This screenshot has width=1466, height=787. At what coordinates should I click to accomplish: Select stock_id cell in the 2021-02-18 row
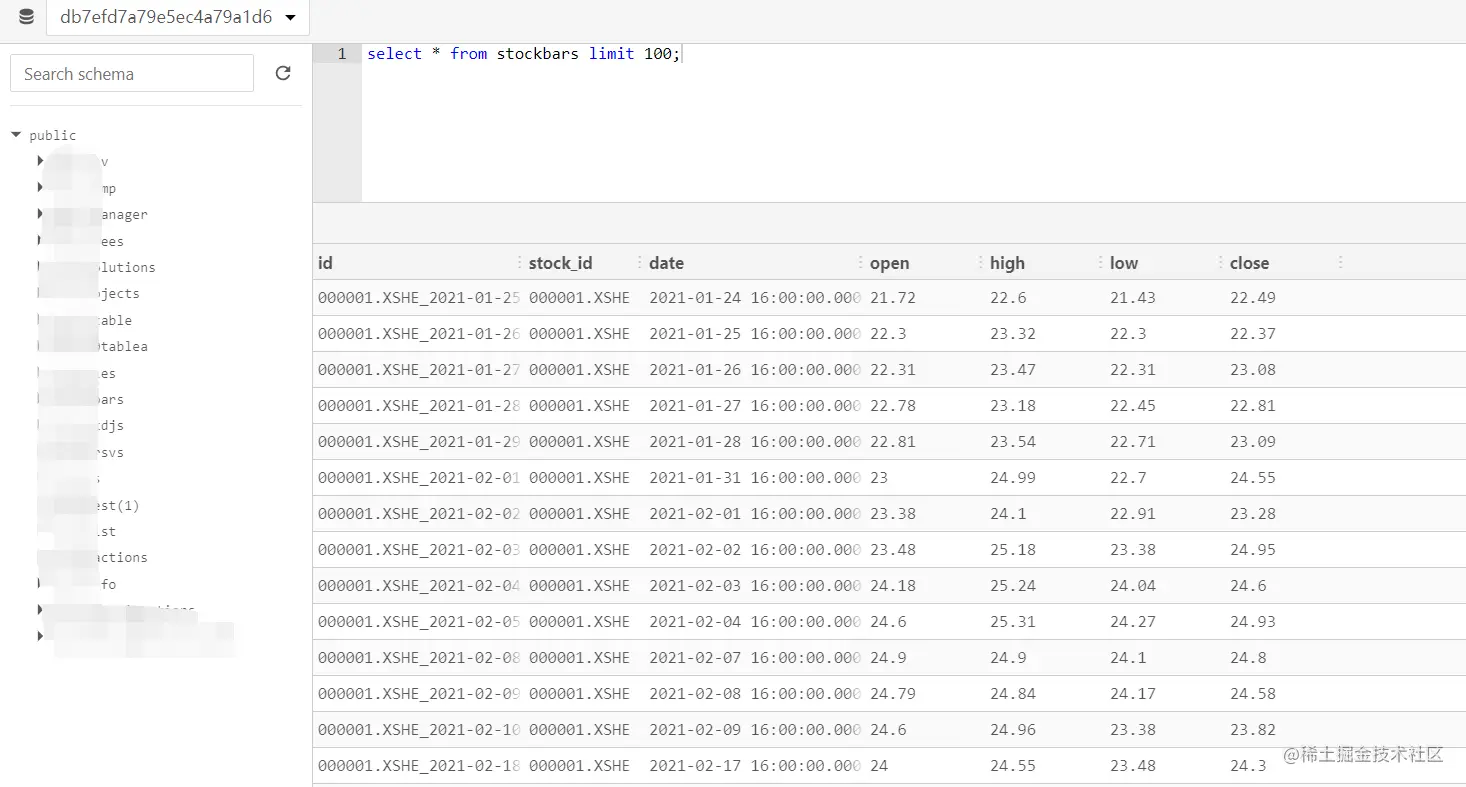579,765
